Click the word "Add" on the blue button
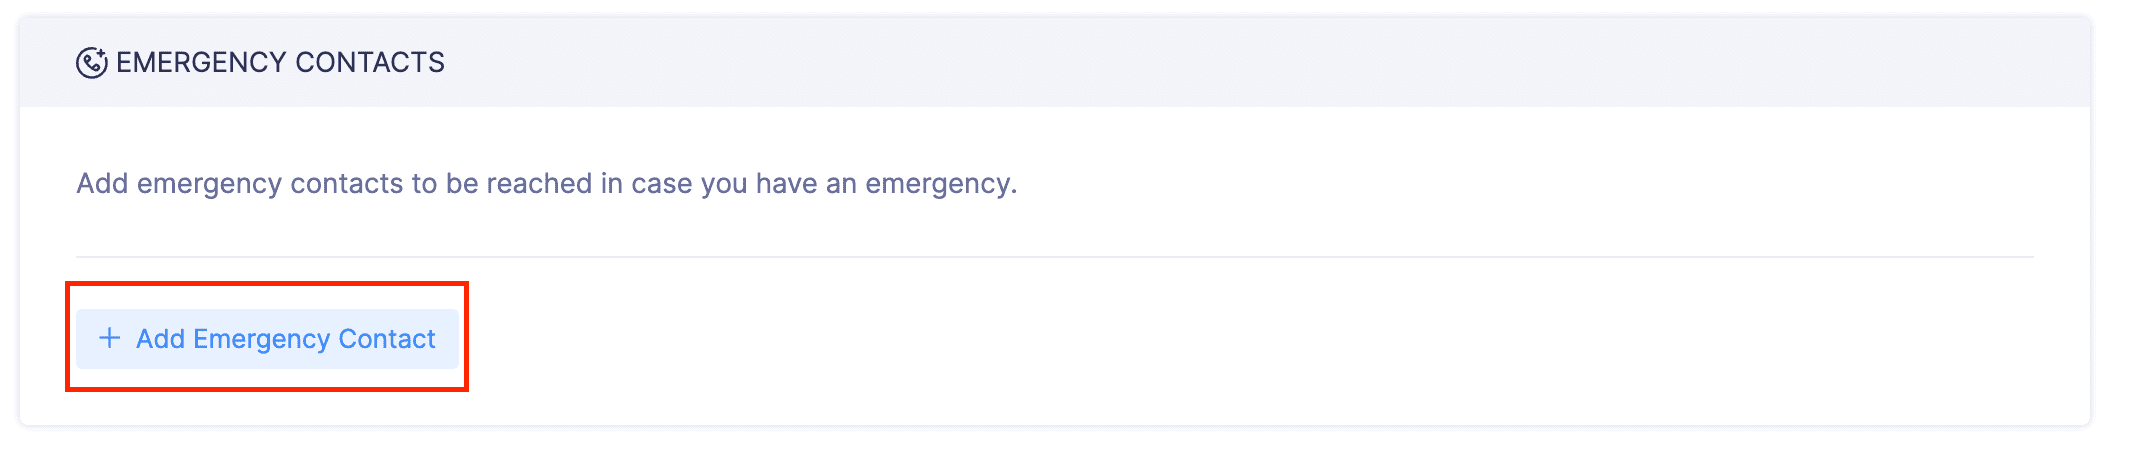The image size is (2134, 452). pos(161,340)
